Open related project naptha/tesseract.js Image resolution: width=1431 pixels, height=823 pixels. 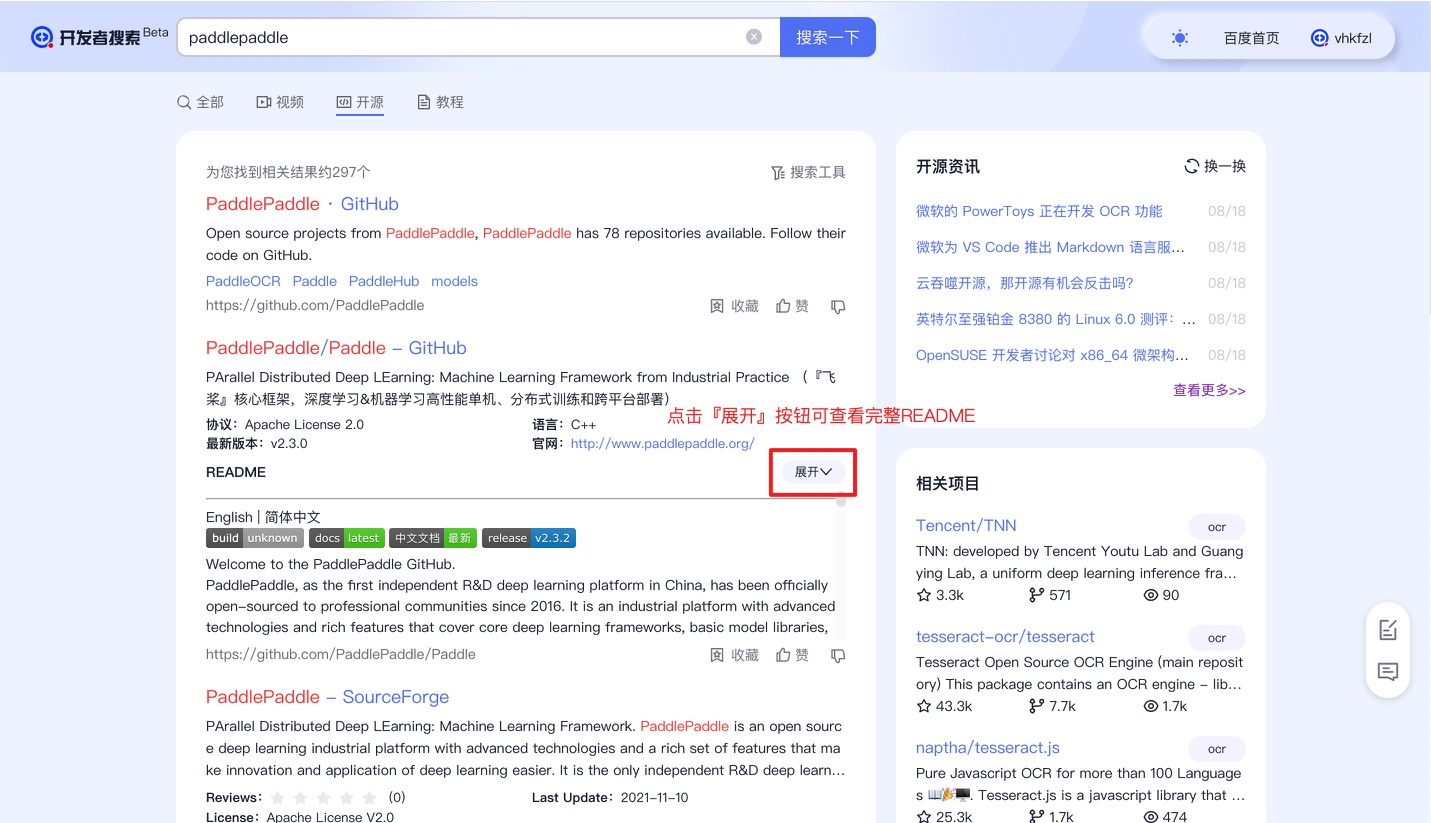click(988, 748)
